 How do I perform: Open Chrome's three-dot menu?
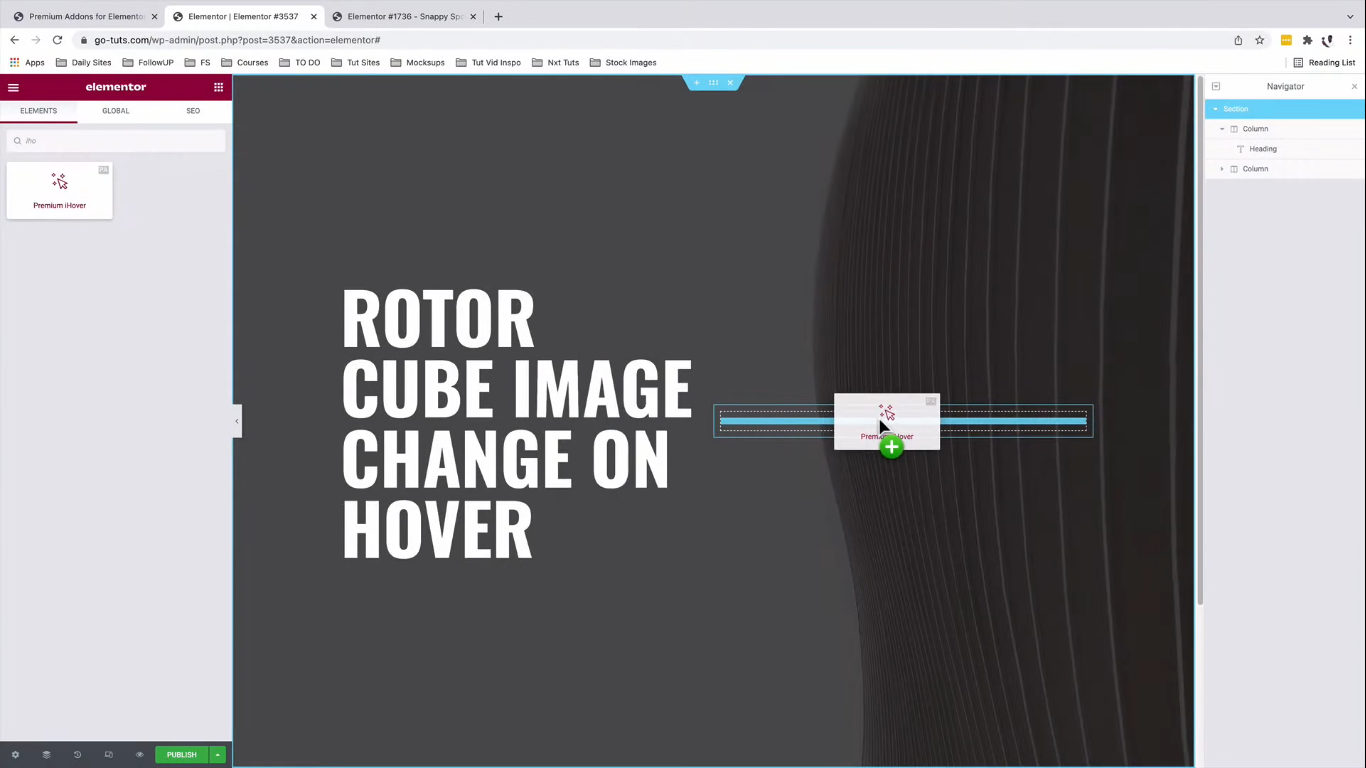click(1350, 40)
